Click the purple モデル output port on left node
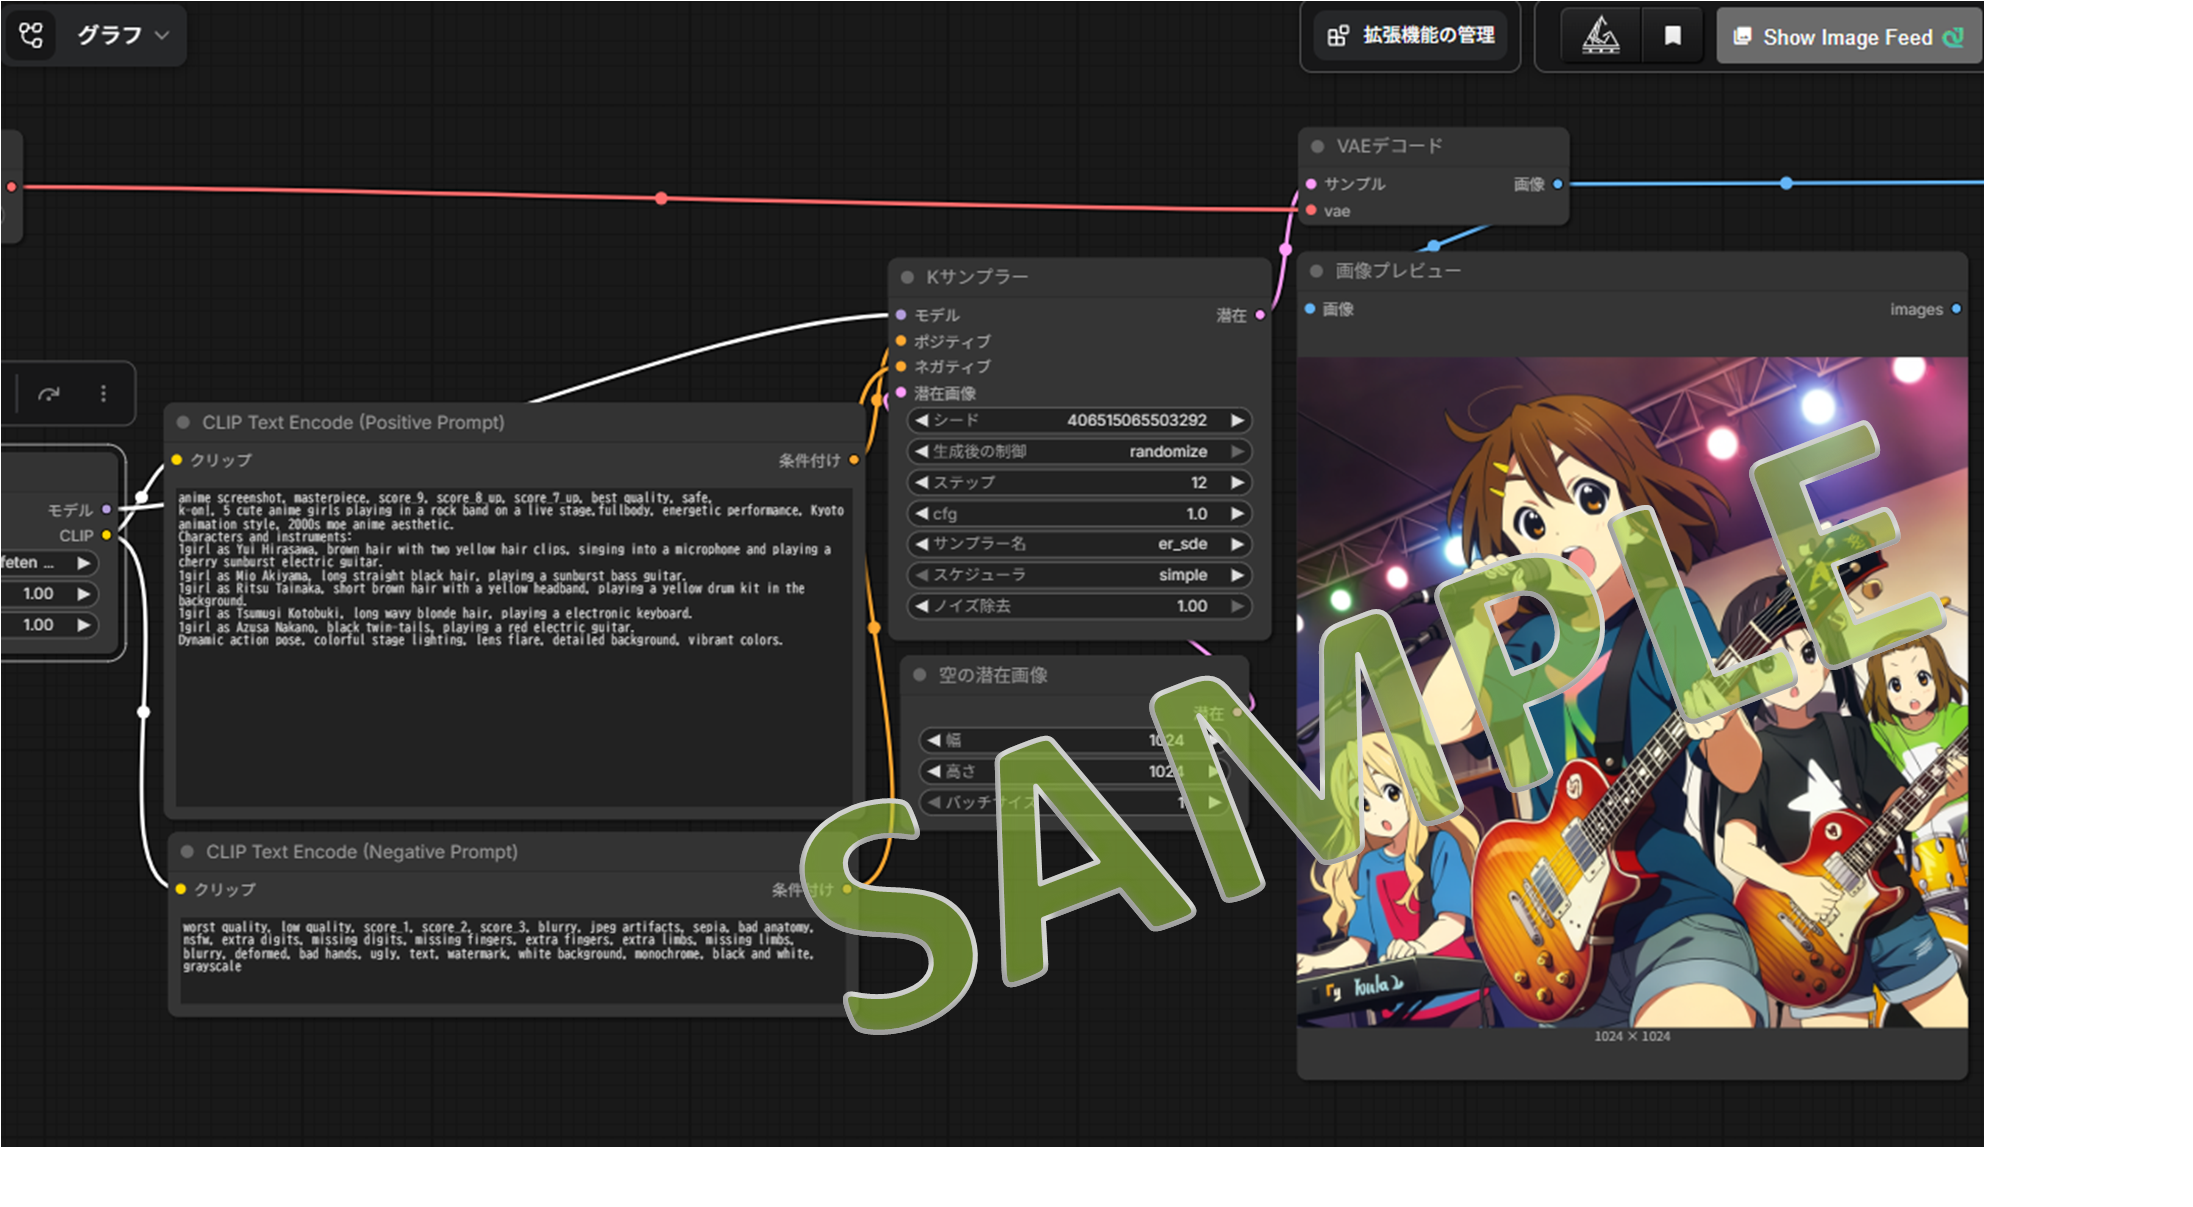 point(107,509)
